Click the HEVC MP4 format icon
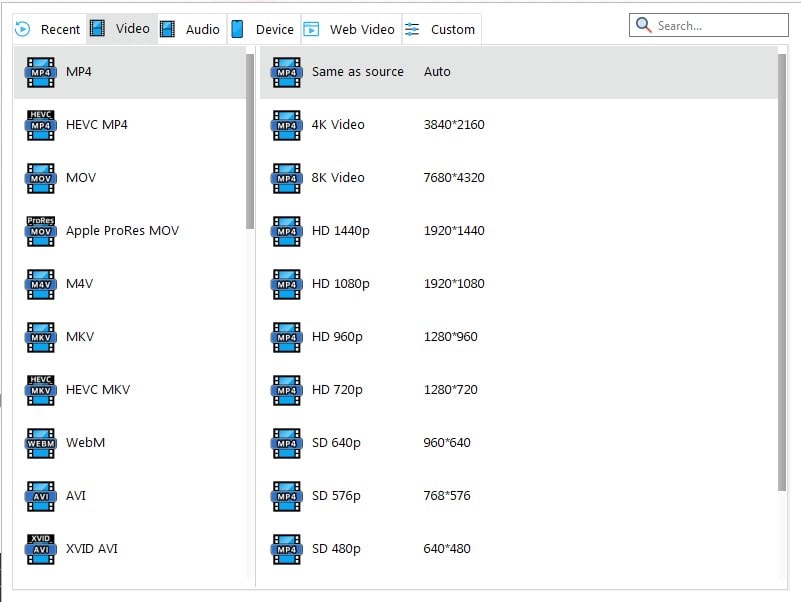Image resolution: width=801 pixels, height=602 pixels. (x=40, y=125)
